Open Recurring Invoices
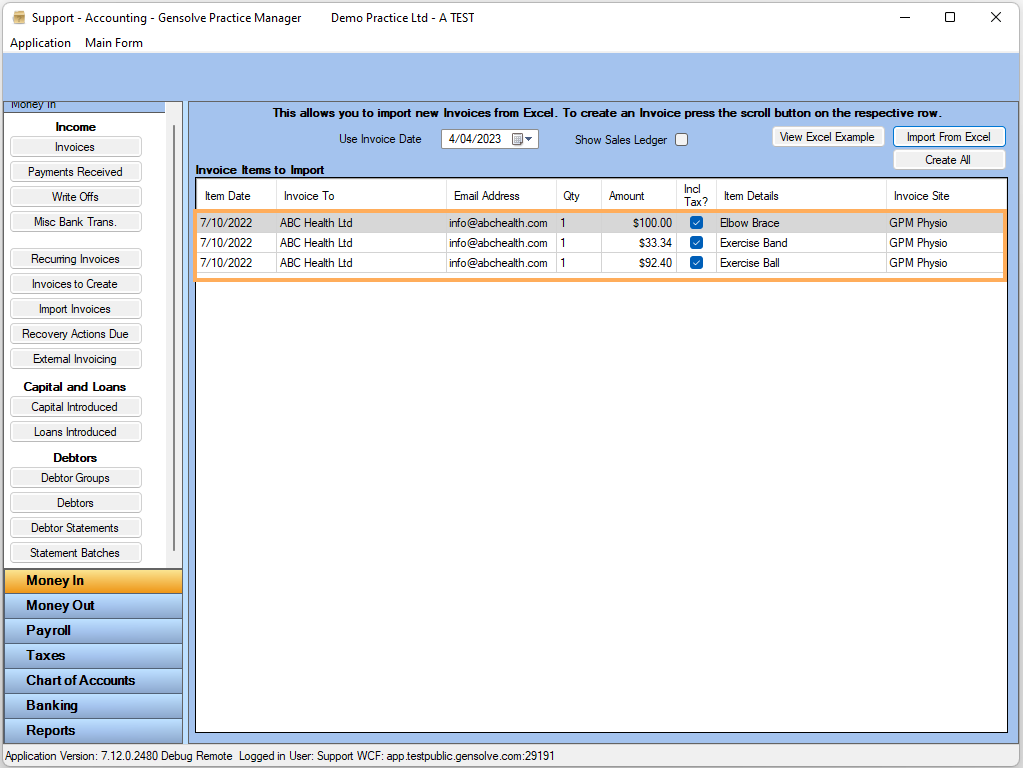1023x768 pixels. 75,258
